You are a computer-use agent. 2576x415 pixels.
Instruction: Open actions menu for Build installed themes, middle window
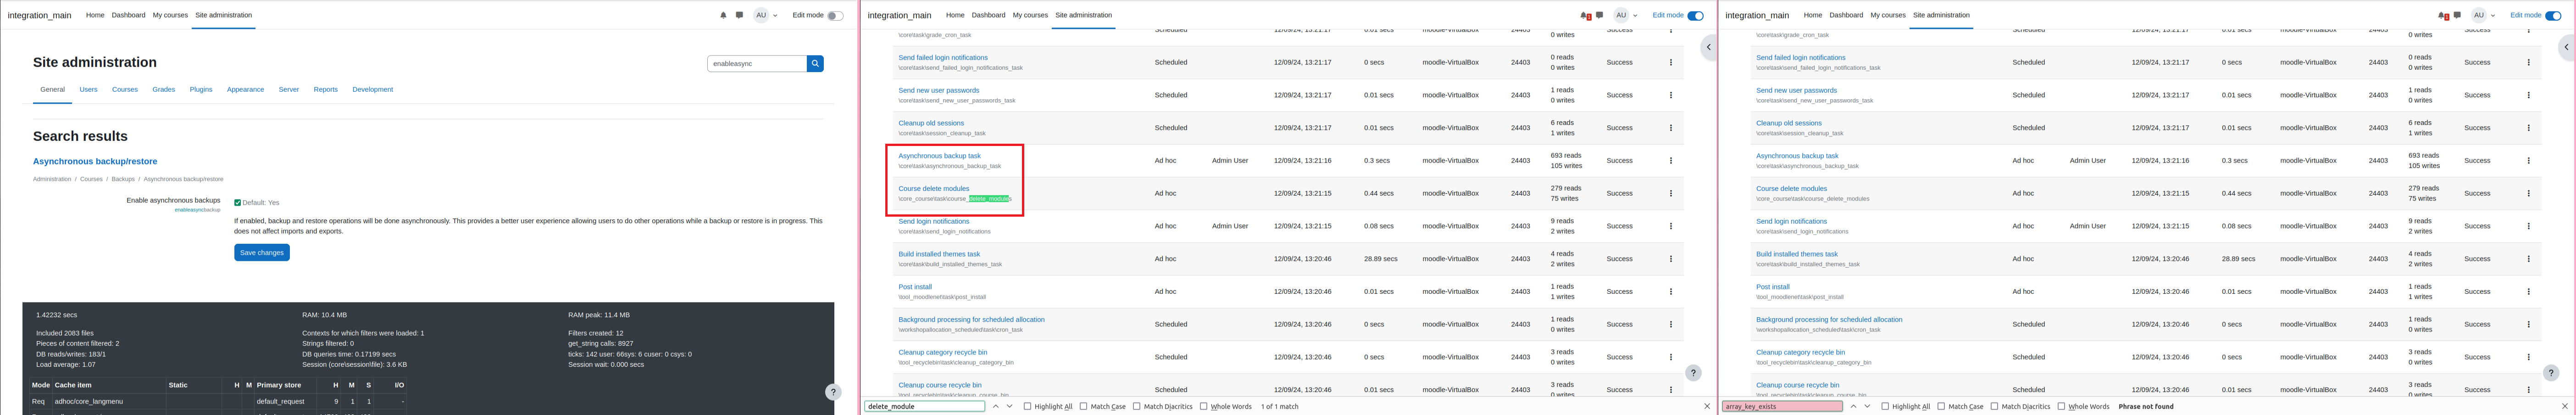[x=1670, y=259]
